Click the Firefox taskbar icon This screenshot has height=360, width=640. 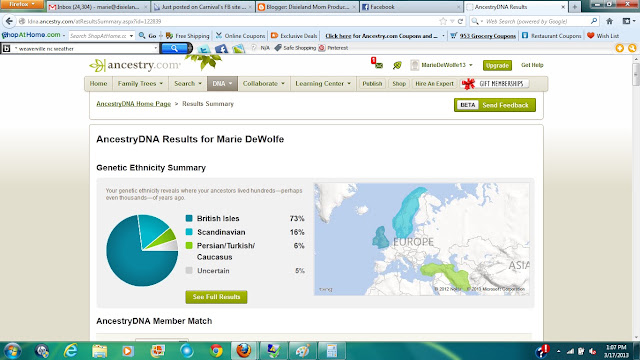[x=244, y=351]
